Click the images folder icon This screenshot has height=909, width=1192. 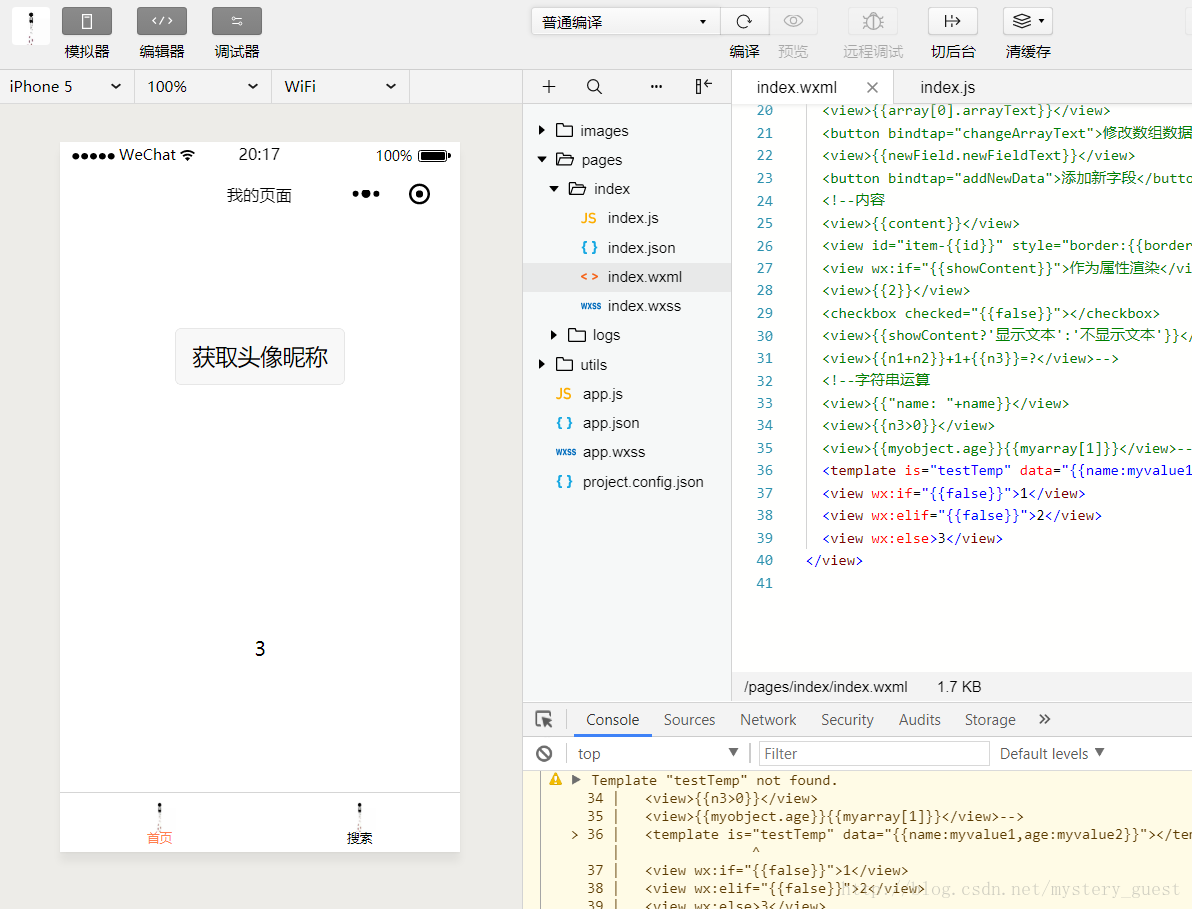coord(565,130)
